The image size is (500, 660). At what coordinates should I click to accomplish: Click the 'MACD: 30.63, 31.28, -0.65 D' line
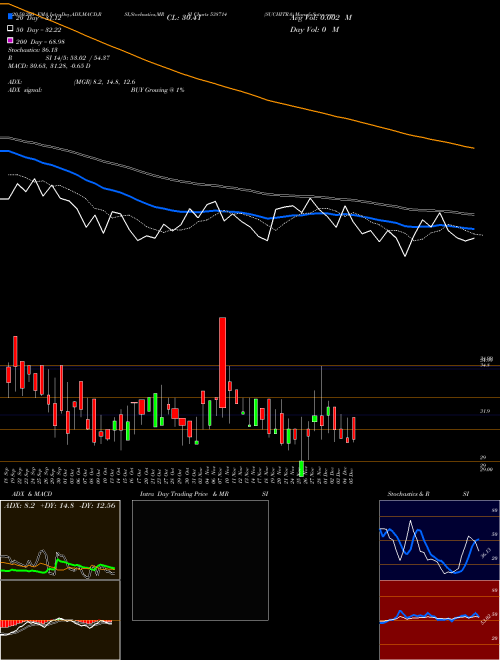[x=49, y=66]
